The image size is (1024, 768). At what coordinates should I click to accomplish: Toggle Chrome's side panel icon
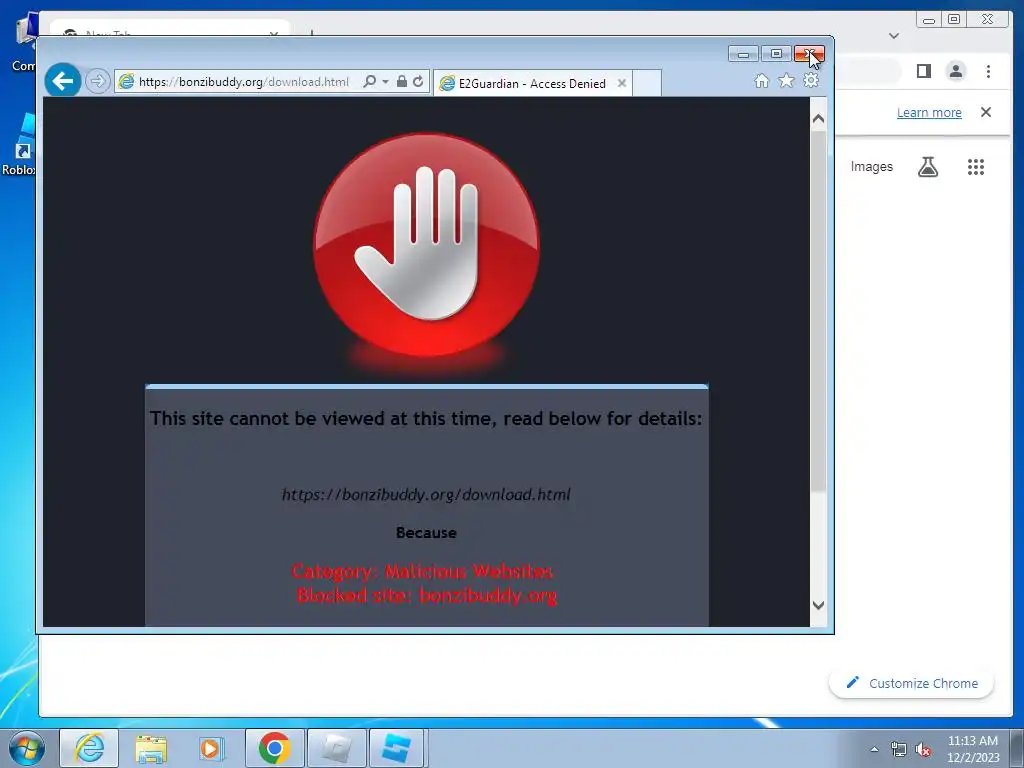click(923, 71)
